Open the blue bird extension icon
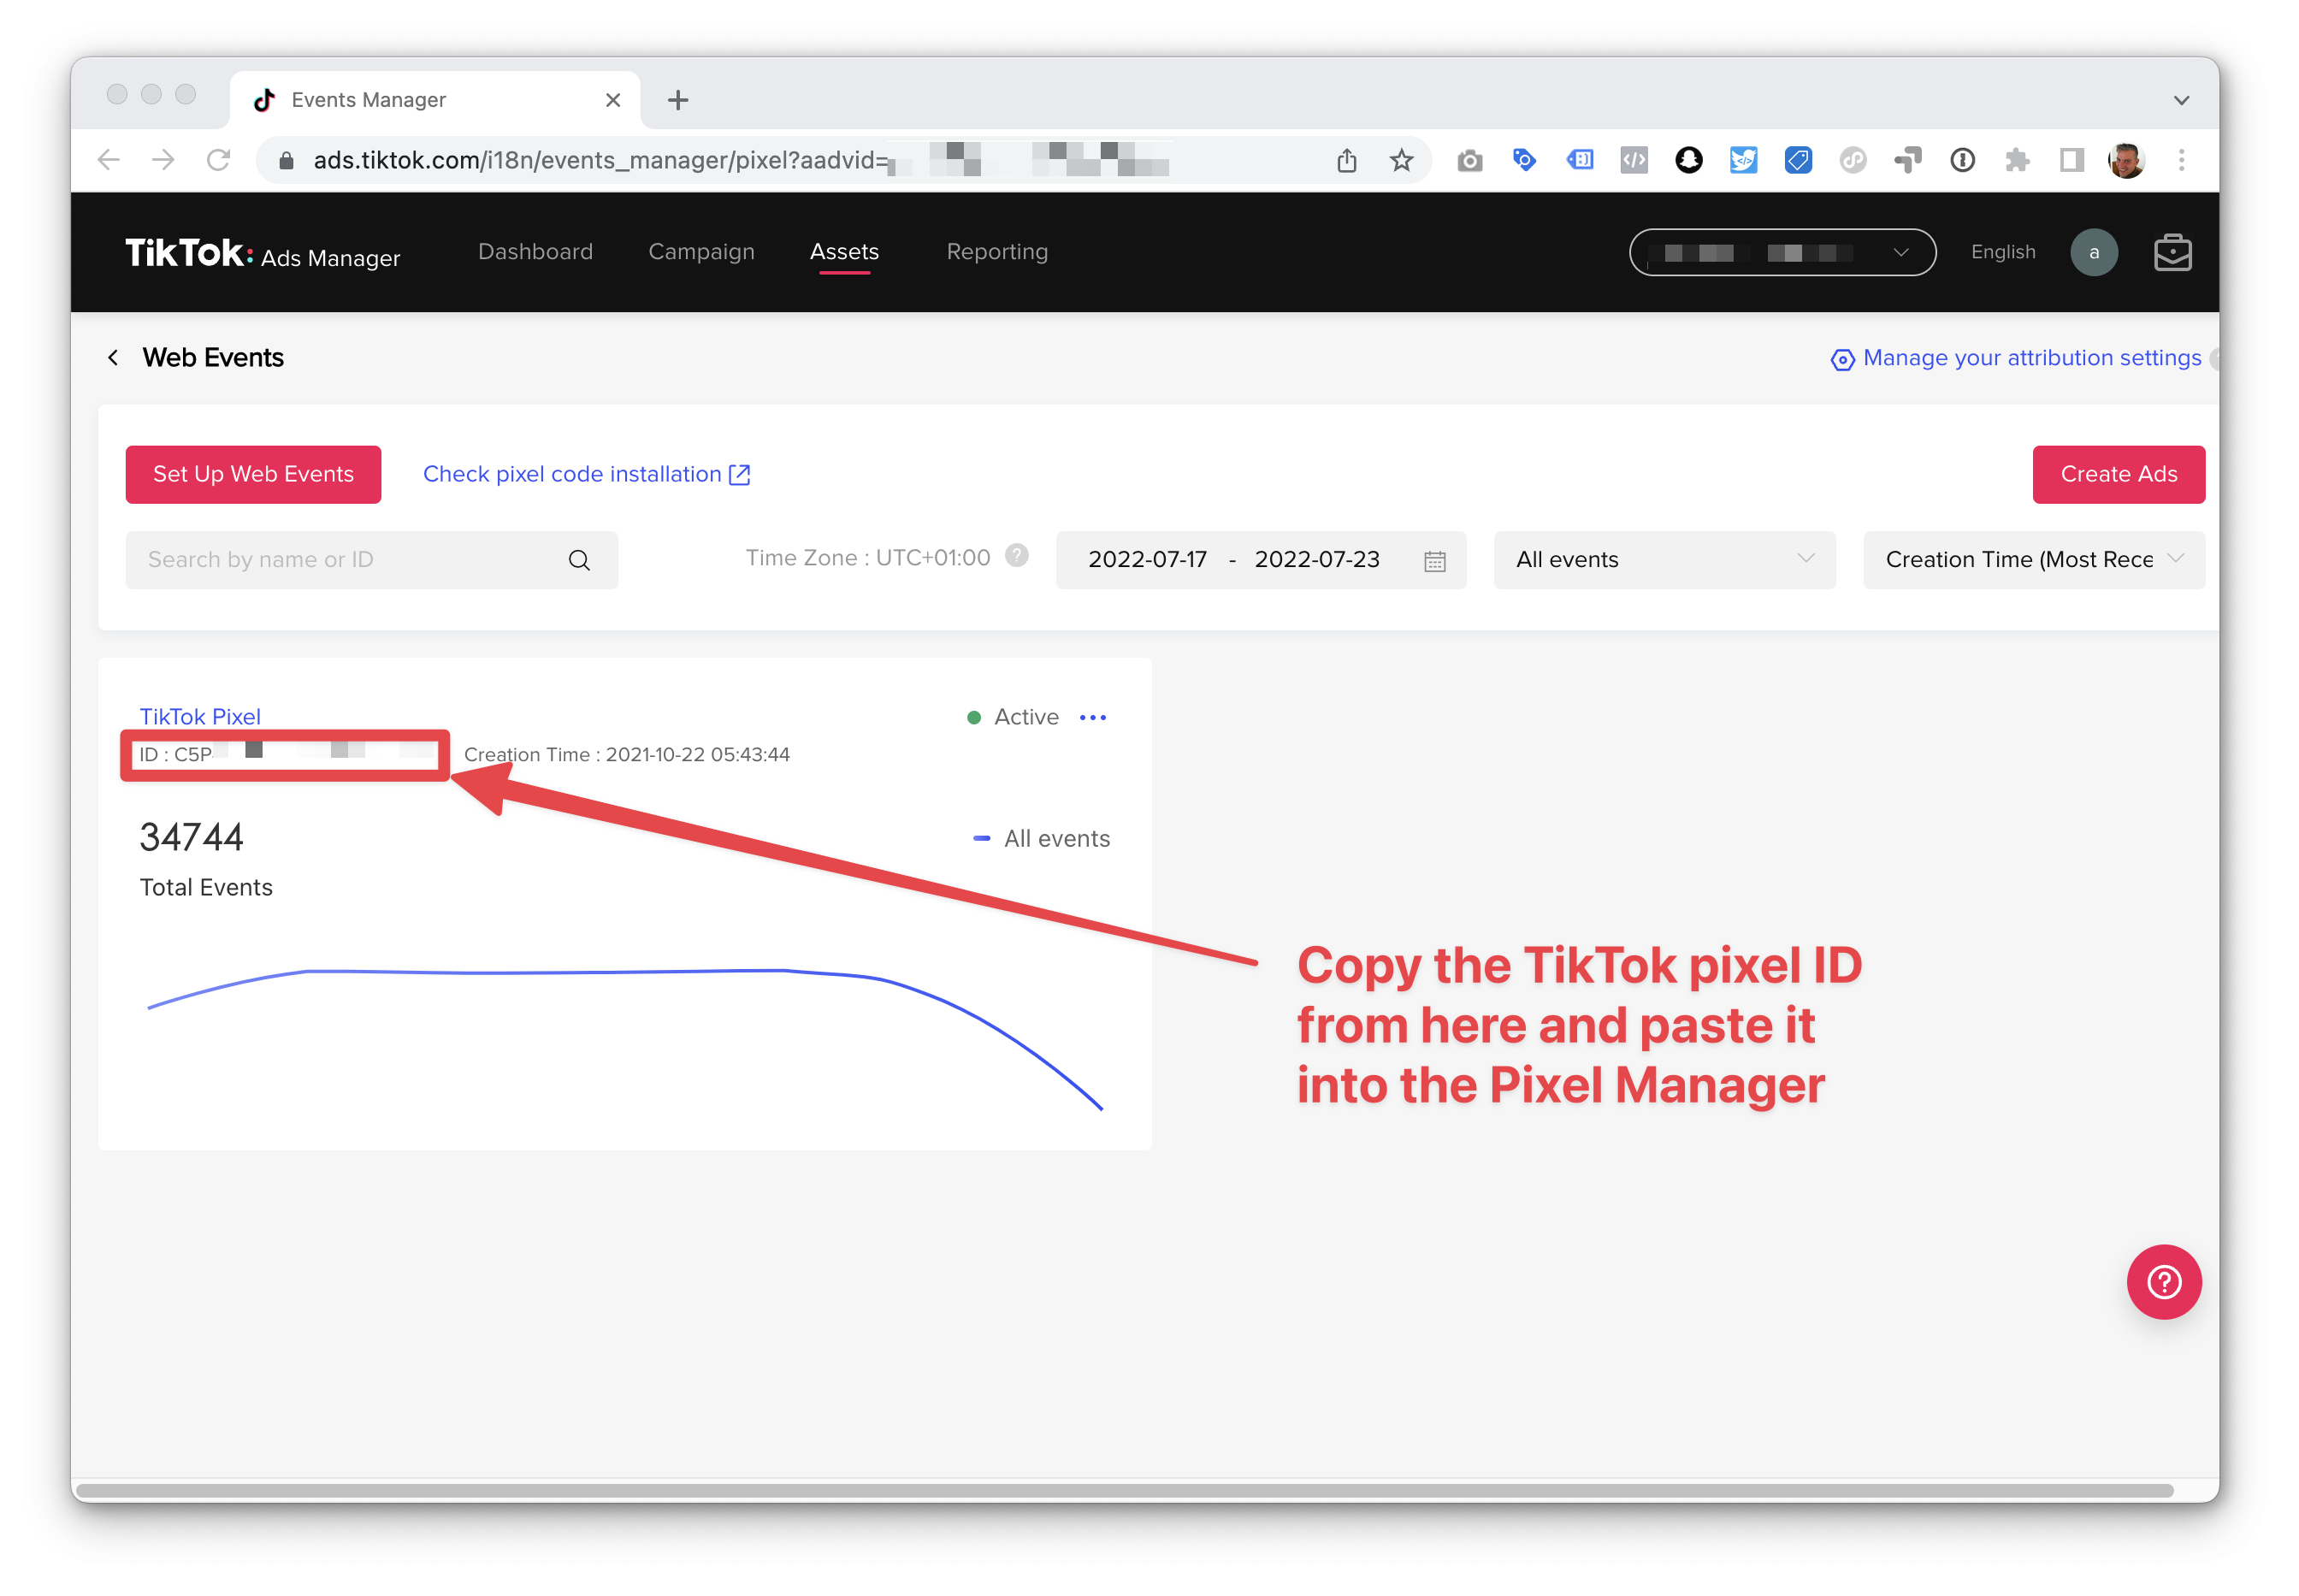Viewport: 2299px width, 1596px height. [1743, 160]
